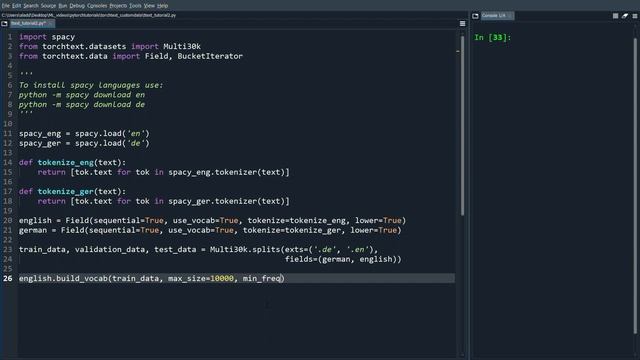The width and height of the screenshot is (640, 360).
Task: Click 'tokenize_ger' function name on line 17
Action: (66, 191)
